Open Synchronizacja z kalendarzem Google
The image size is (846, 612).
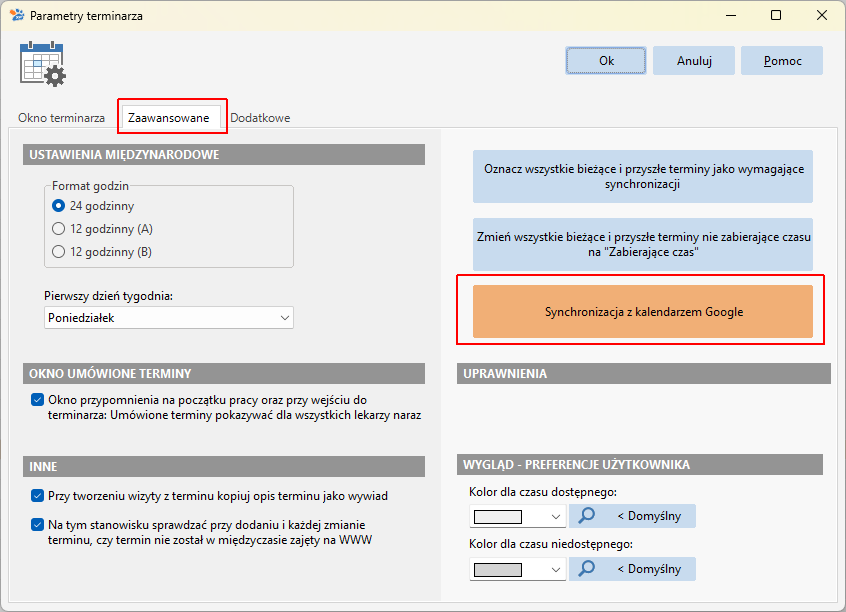click(x=643, y=311)
